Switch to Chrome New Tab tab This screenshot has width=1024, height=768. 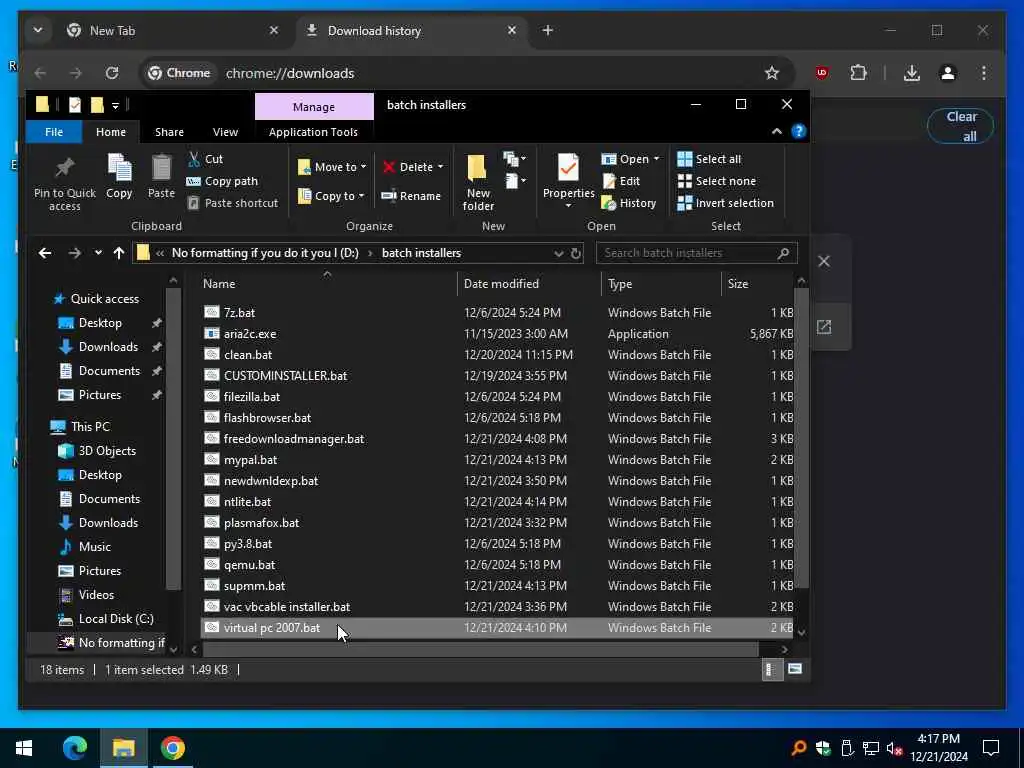click(x=173, y=31)
